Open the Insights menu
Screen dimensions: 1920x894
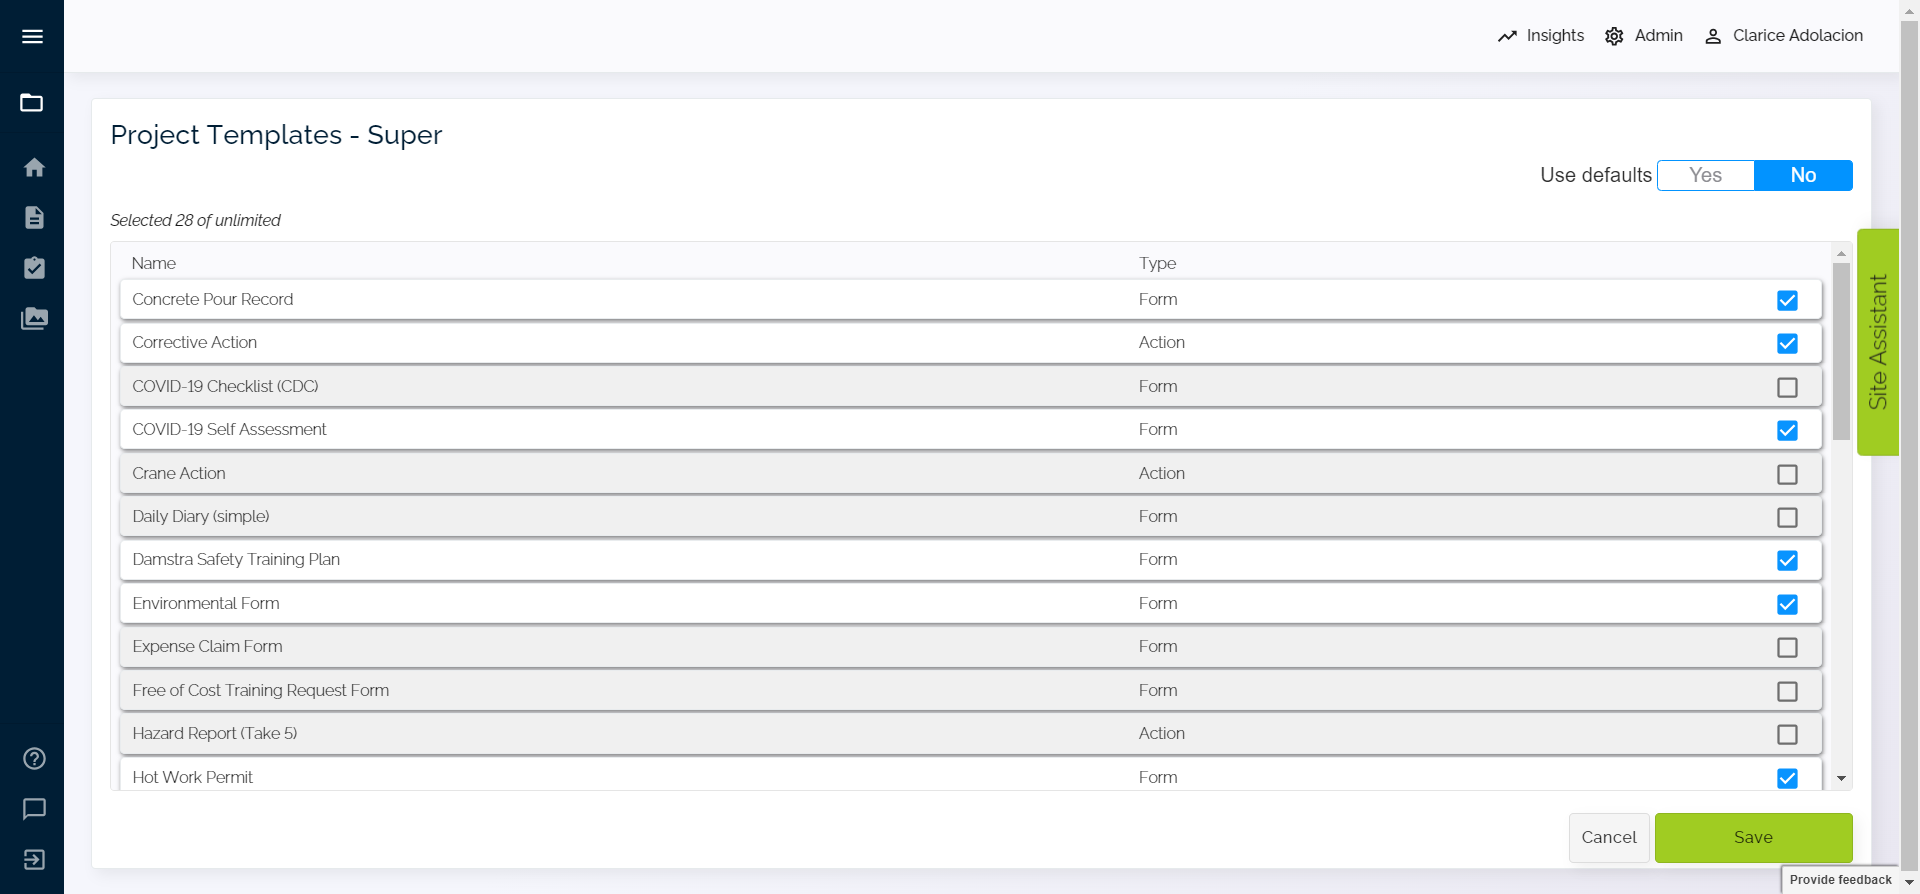click(1541, 36)
